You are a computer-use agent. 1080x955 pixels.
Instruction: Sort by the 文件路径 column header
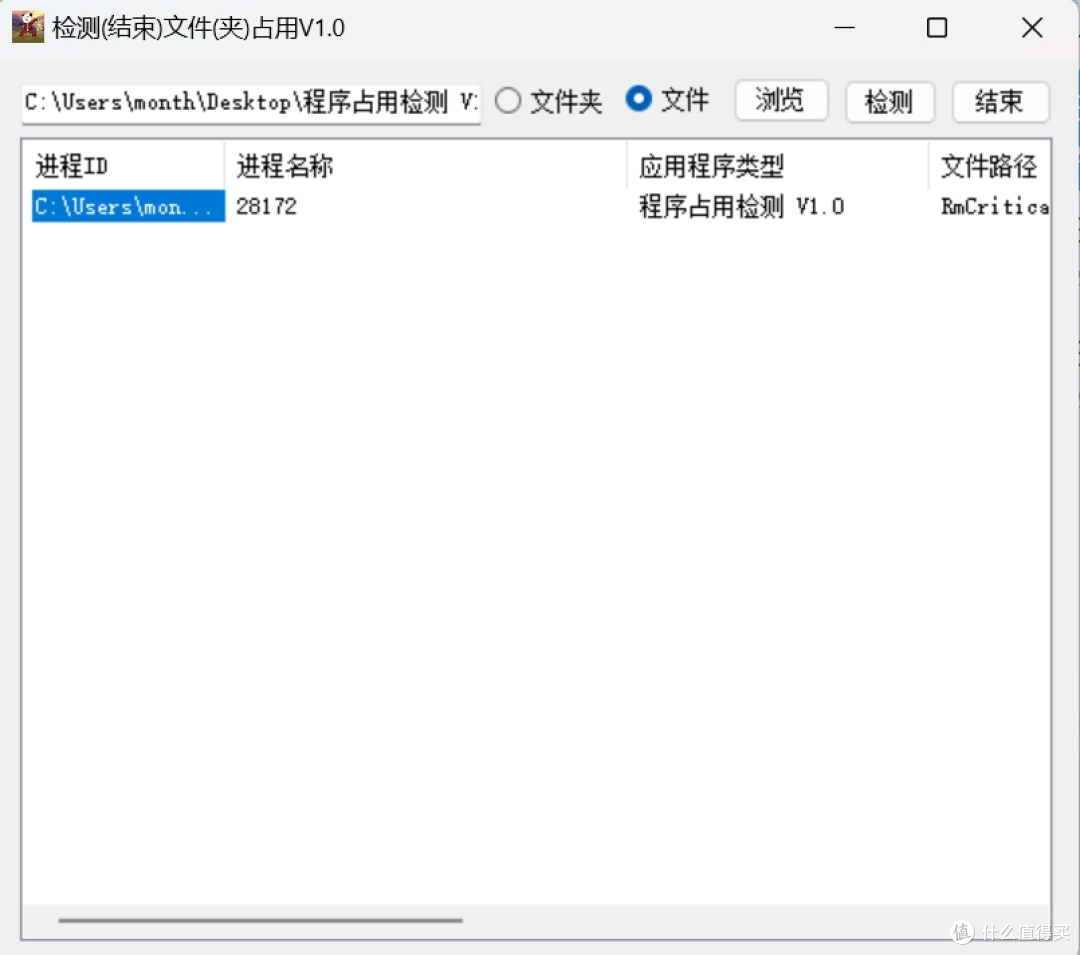click(x=989, y=166)
